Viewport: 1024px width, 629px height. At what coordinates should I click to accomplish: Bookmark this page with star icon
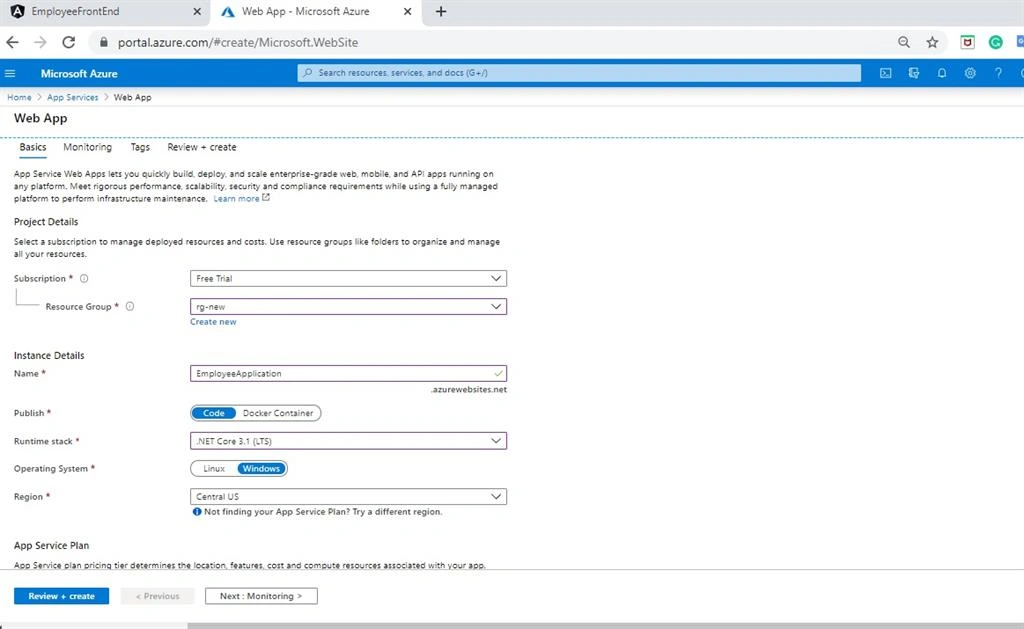pos(932,42)
